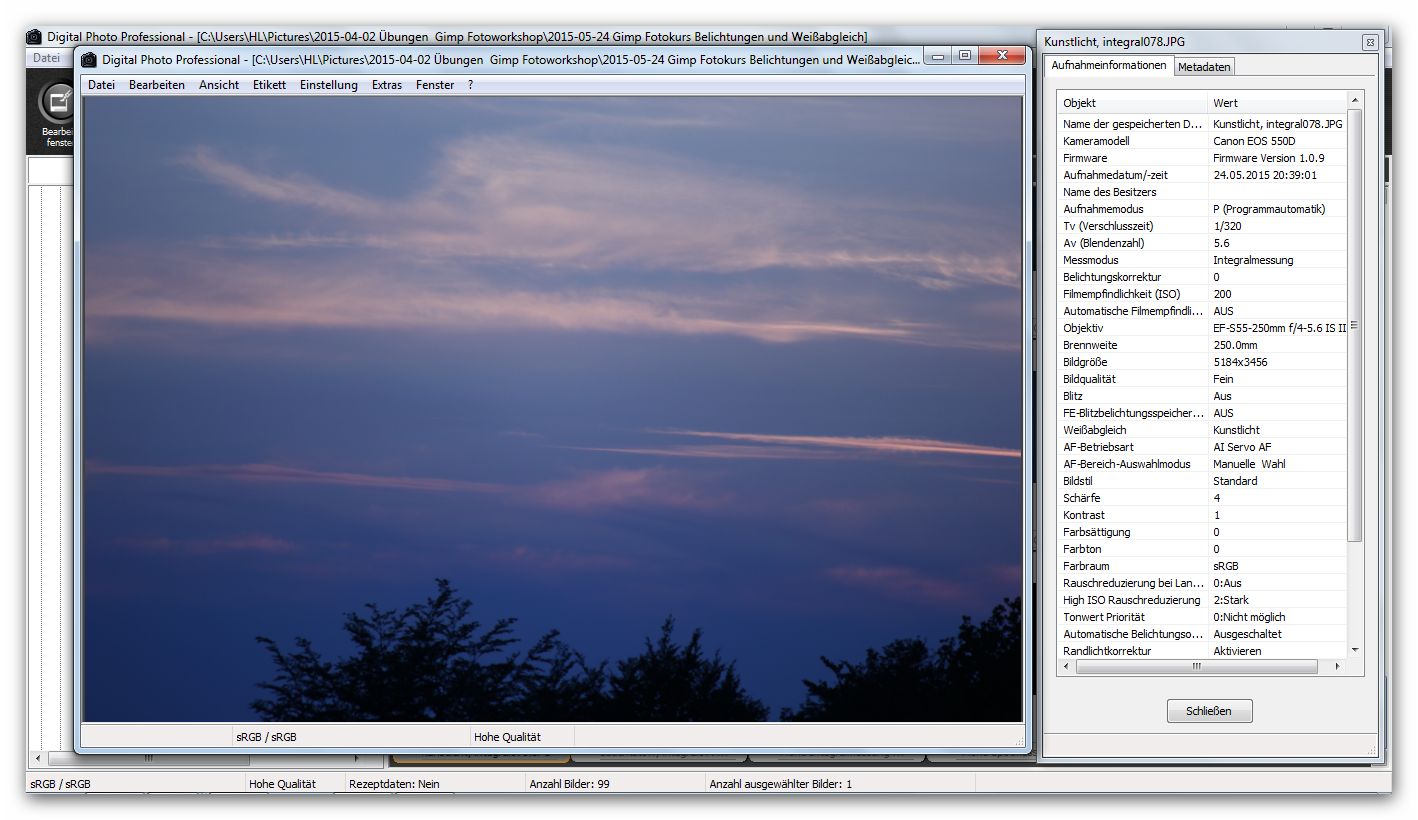Click the Kontrast row
1418x820 pixels.
[x=1202, y=515]
